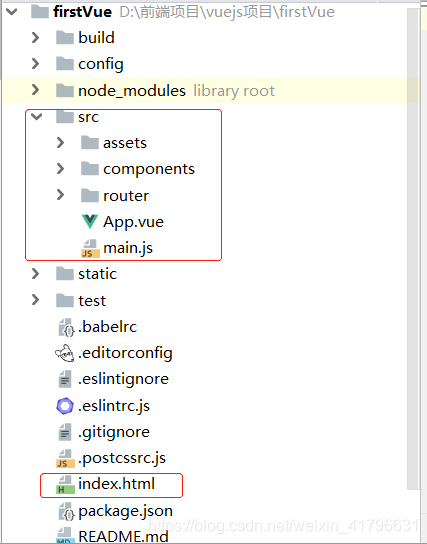Screen dimensions: 427x544
Task: Click the JS icon of .postcssrc.js
Action: 66,458
